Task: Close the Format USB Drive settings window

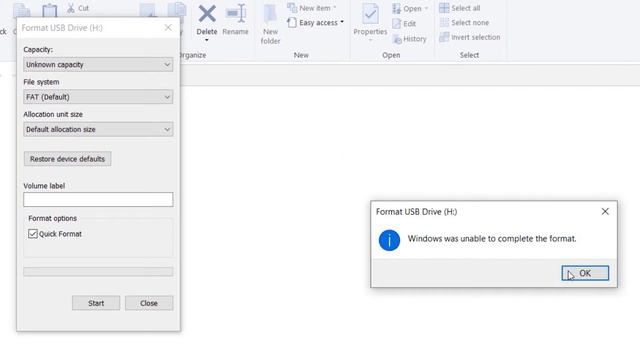Action: (168, 28)
